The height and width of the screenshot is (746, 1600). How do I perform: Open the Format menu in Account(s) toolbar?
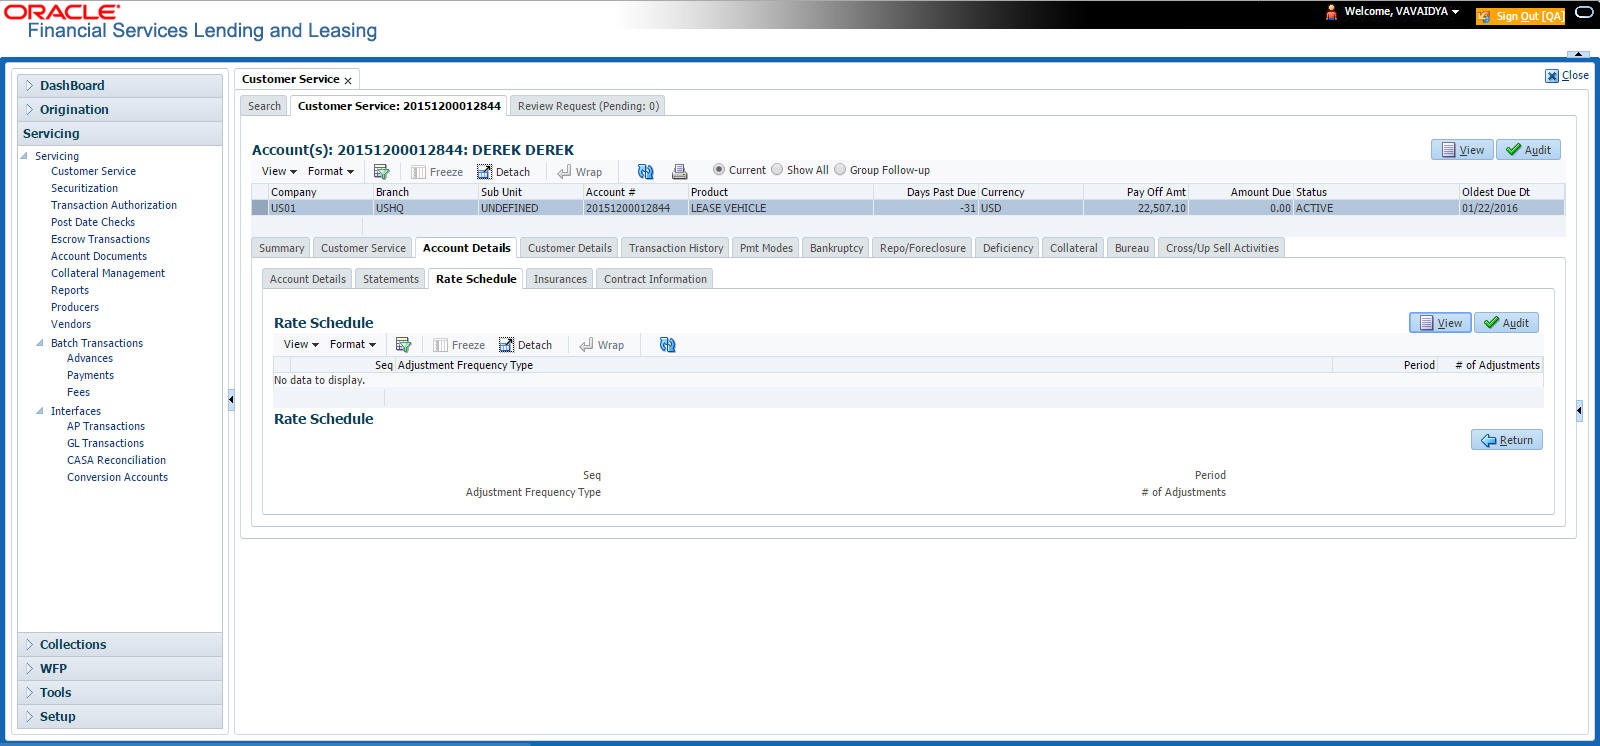330,171
